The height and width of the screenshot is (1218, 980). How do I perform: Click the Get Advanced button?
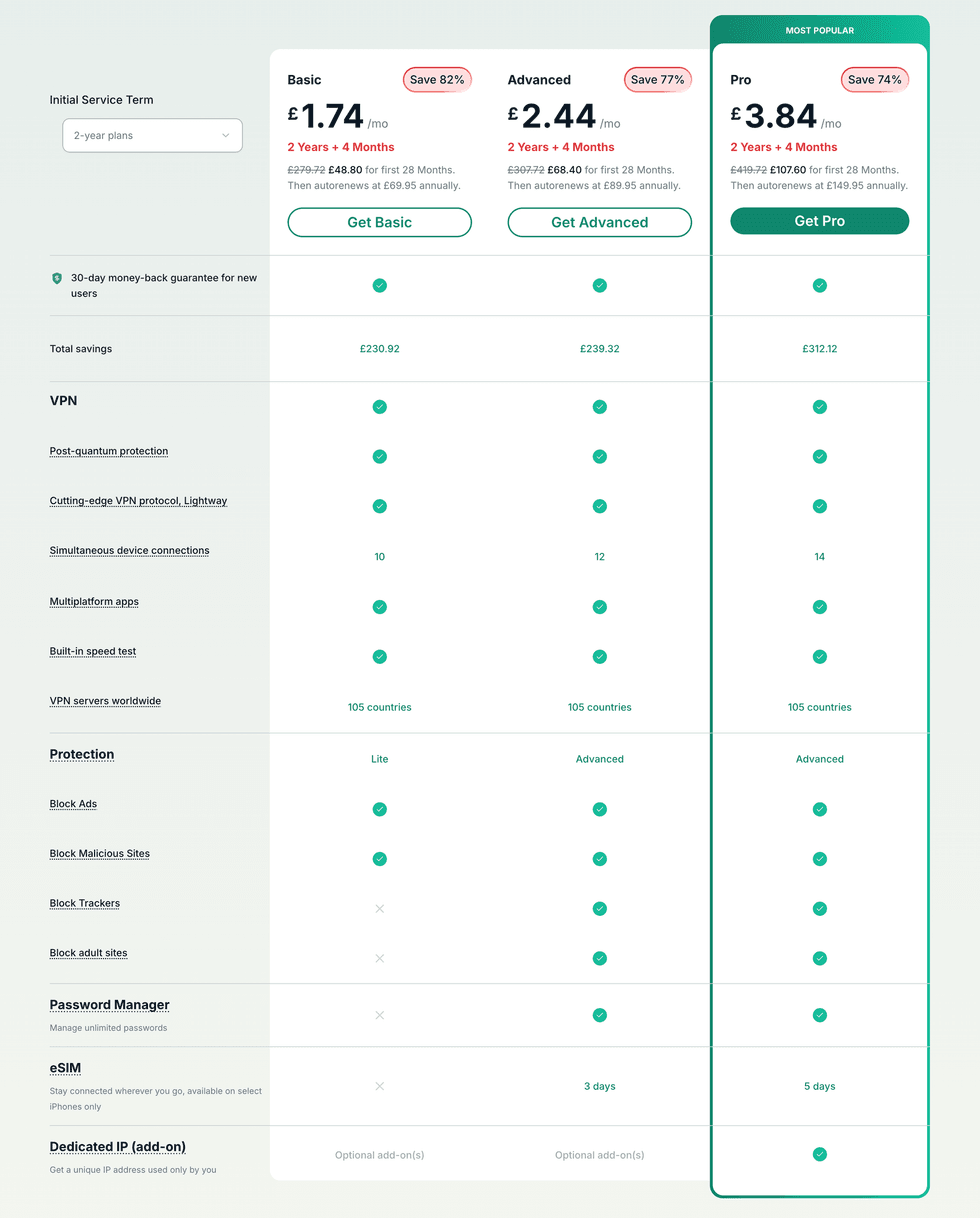click(x=600, y=222)
